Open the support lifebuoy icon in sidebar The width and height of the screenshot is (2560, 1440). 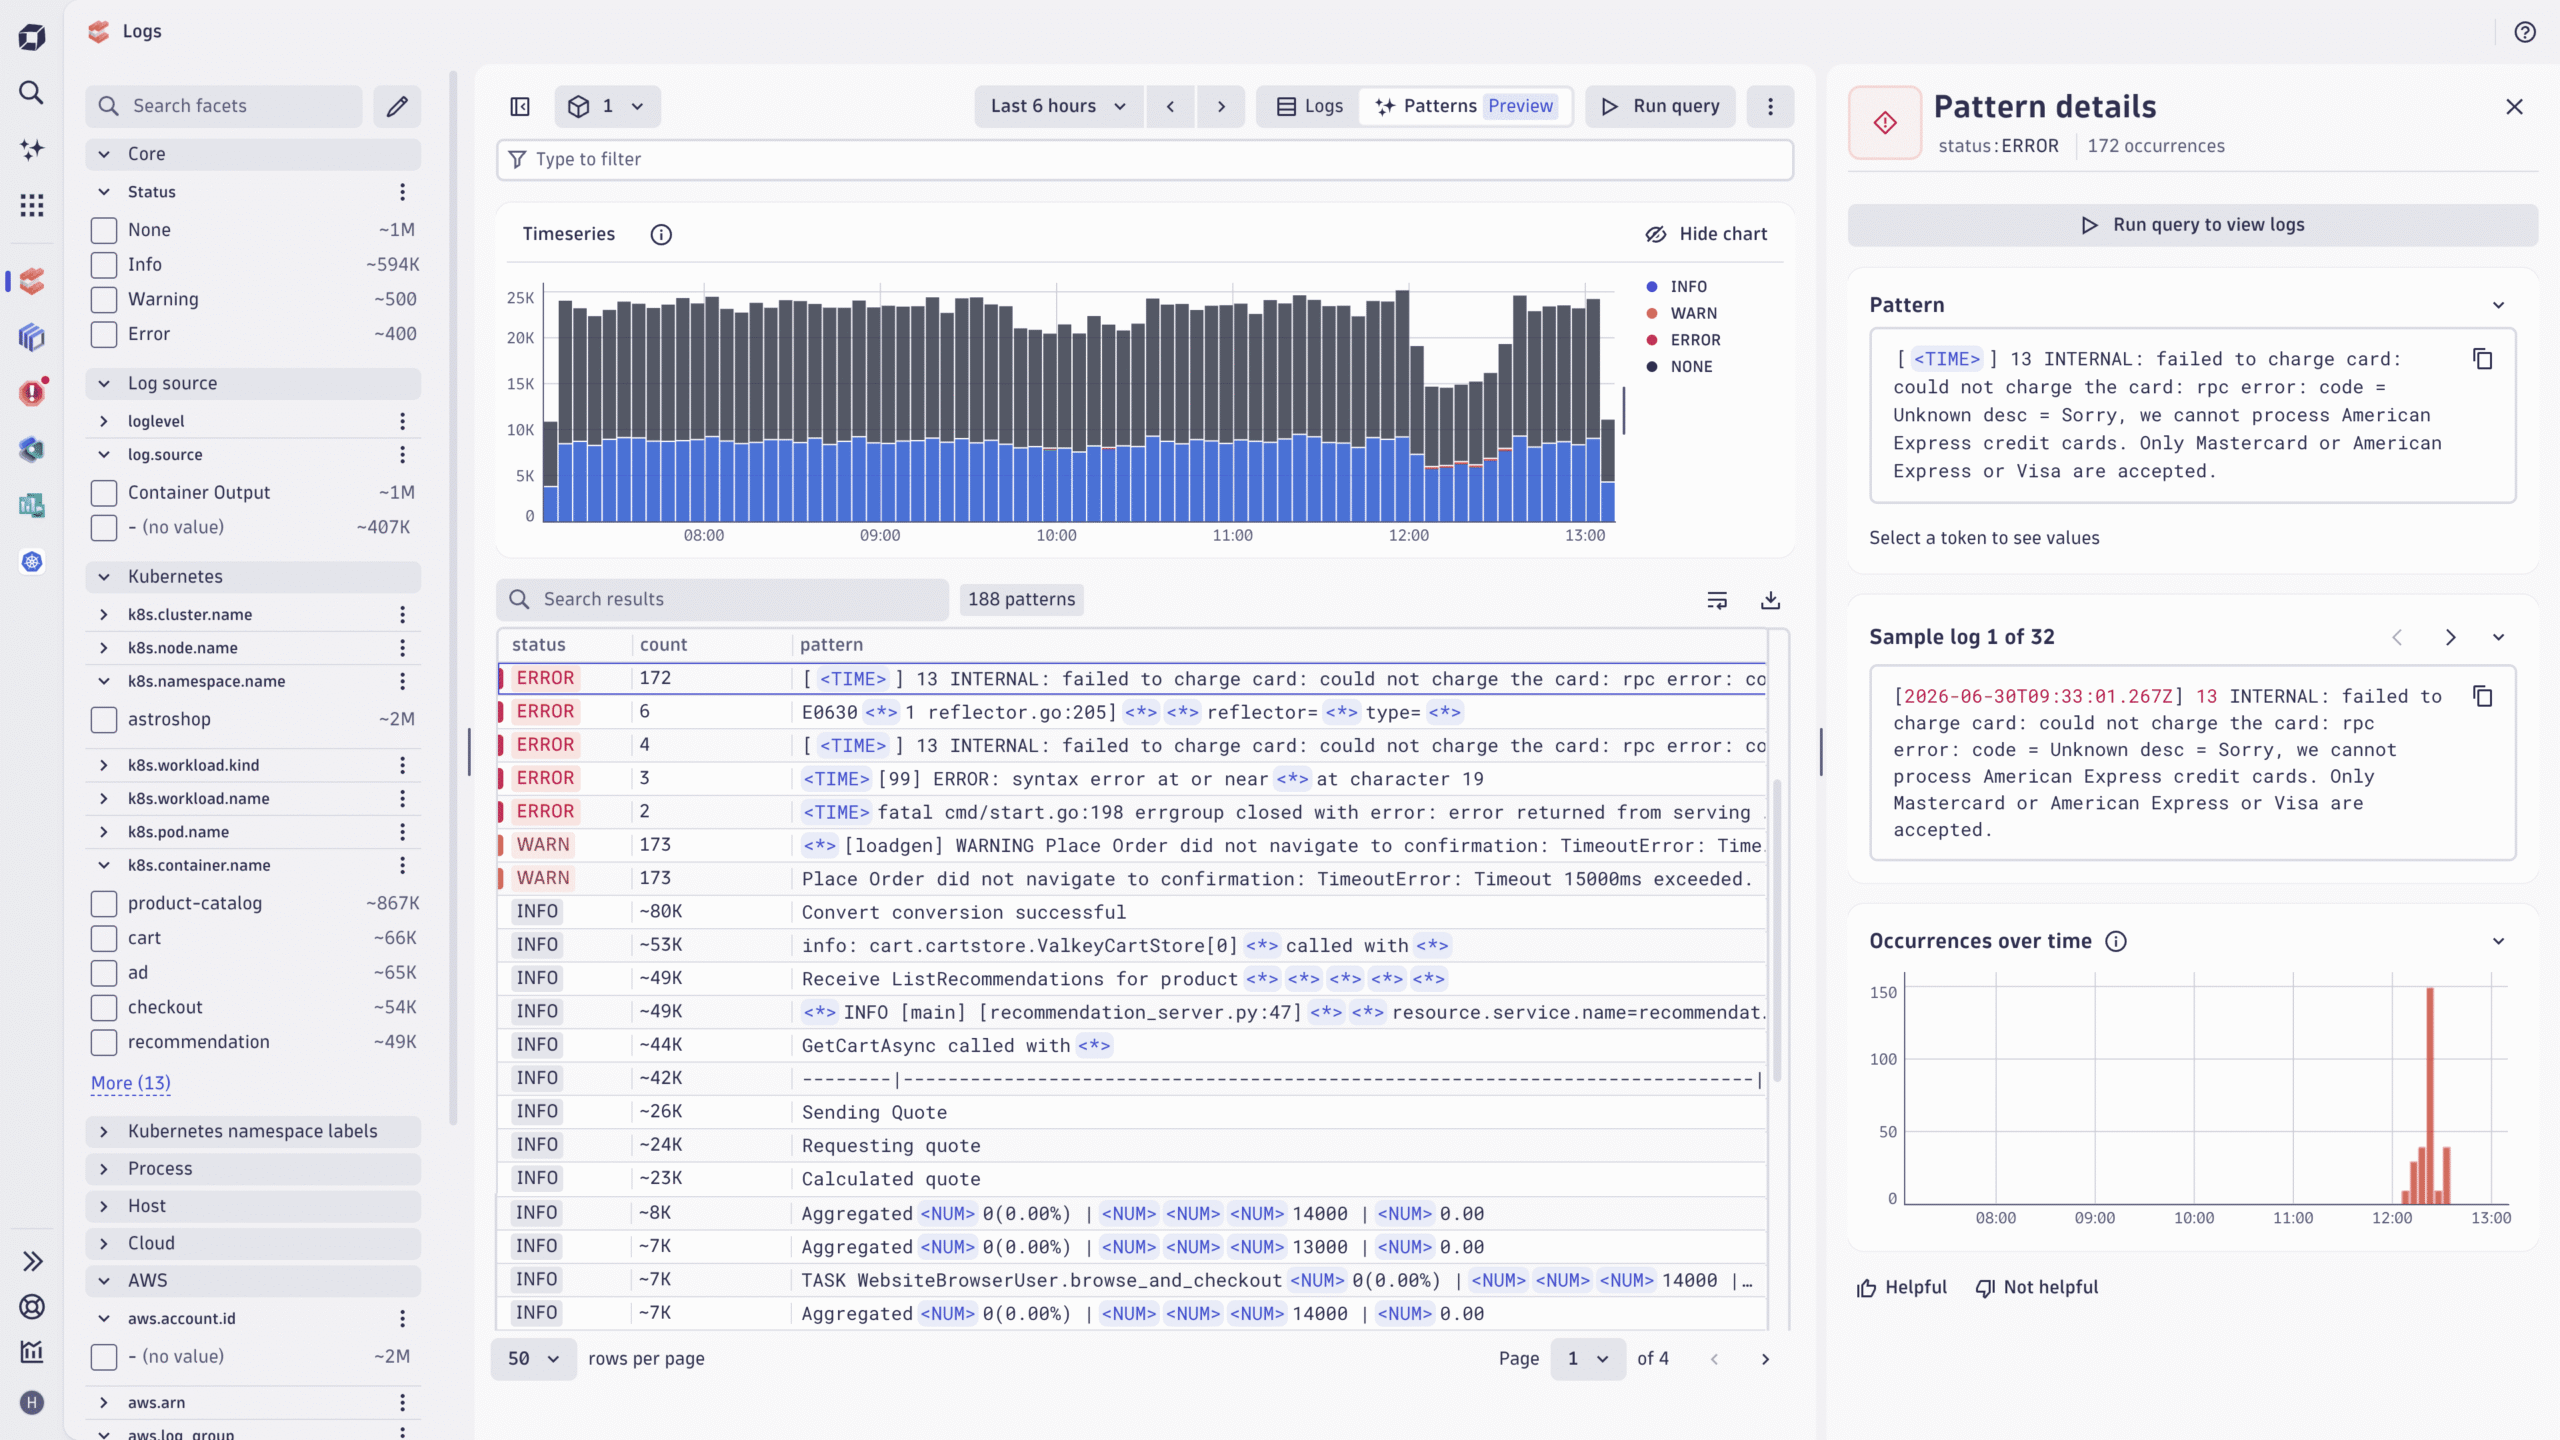click(x=31, y=1307)
